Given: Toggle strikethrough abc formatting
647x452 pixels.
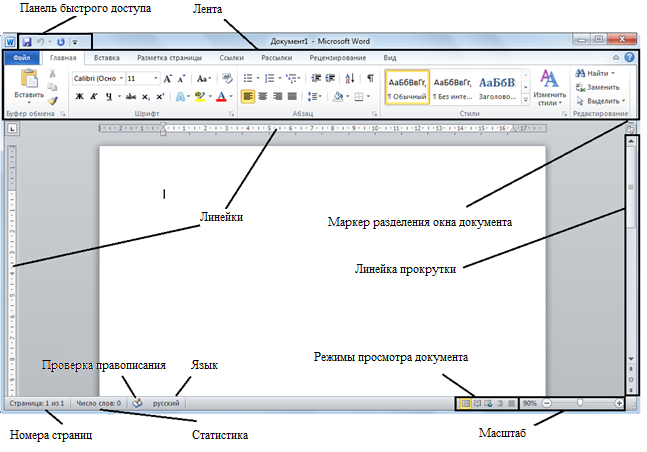Looking at the screenshot, I should click(131, 97).
